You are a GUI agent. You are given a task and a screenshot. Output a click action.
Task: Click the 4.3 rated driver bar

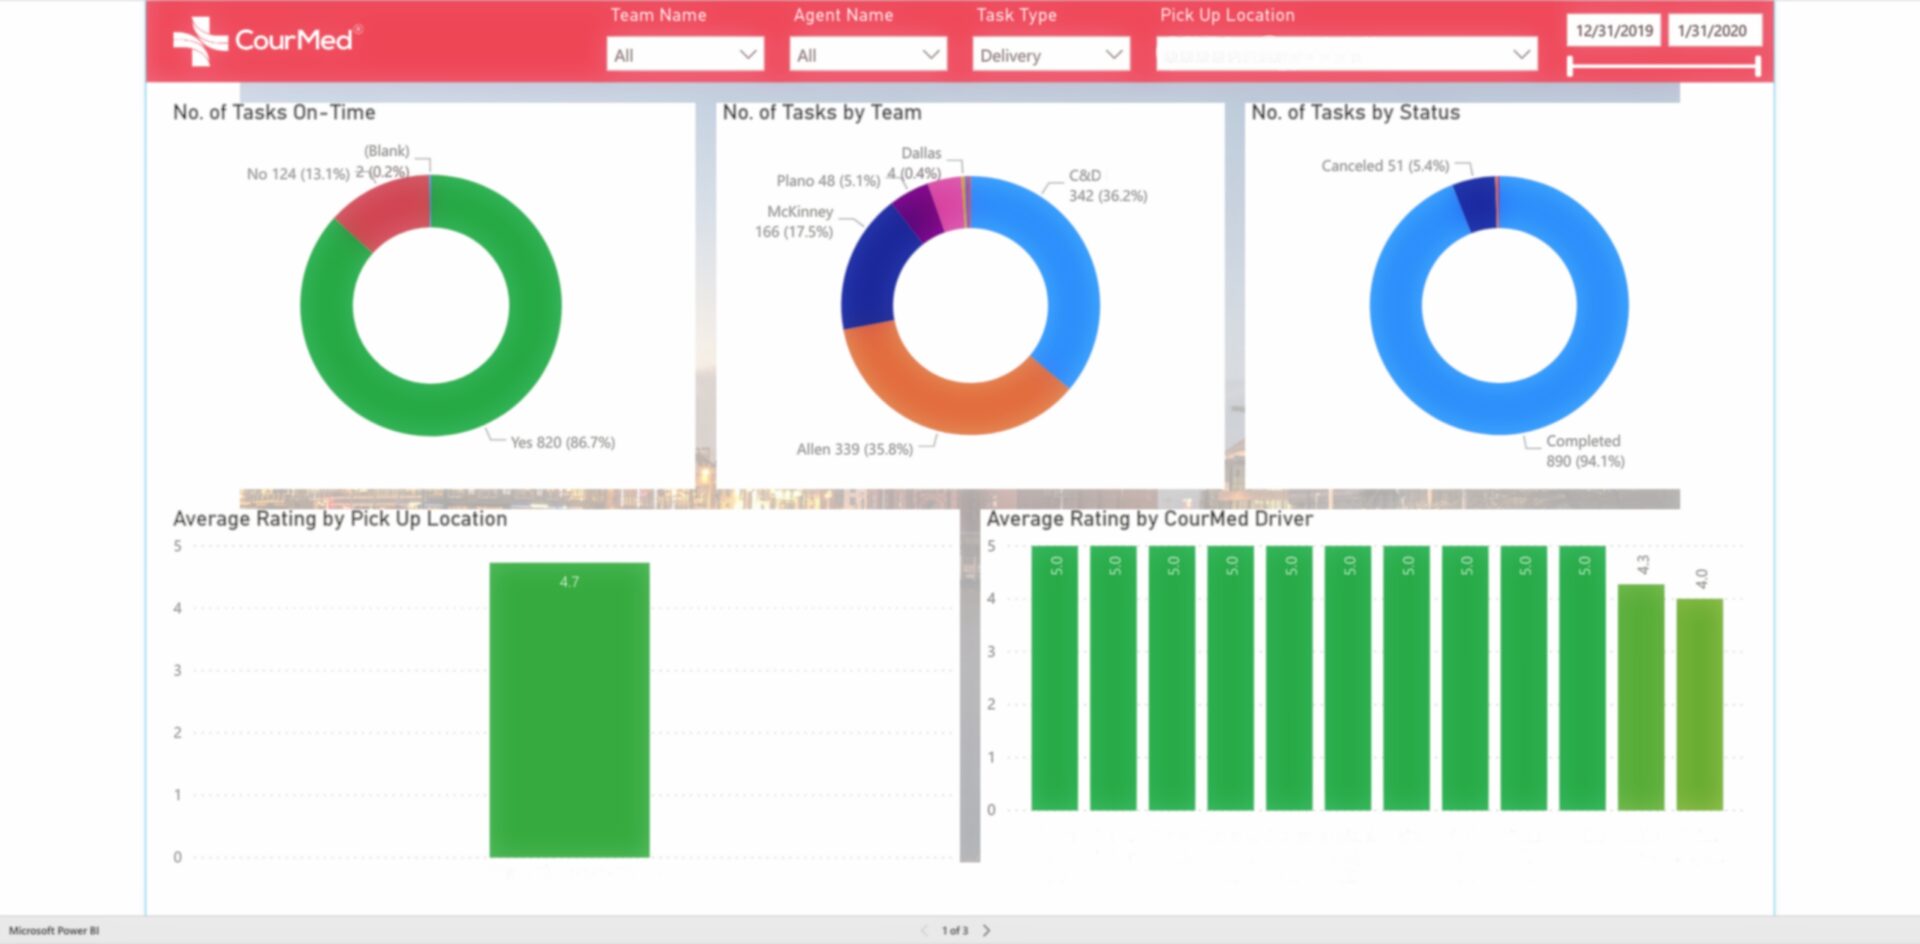click(1641, 697)
